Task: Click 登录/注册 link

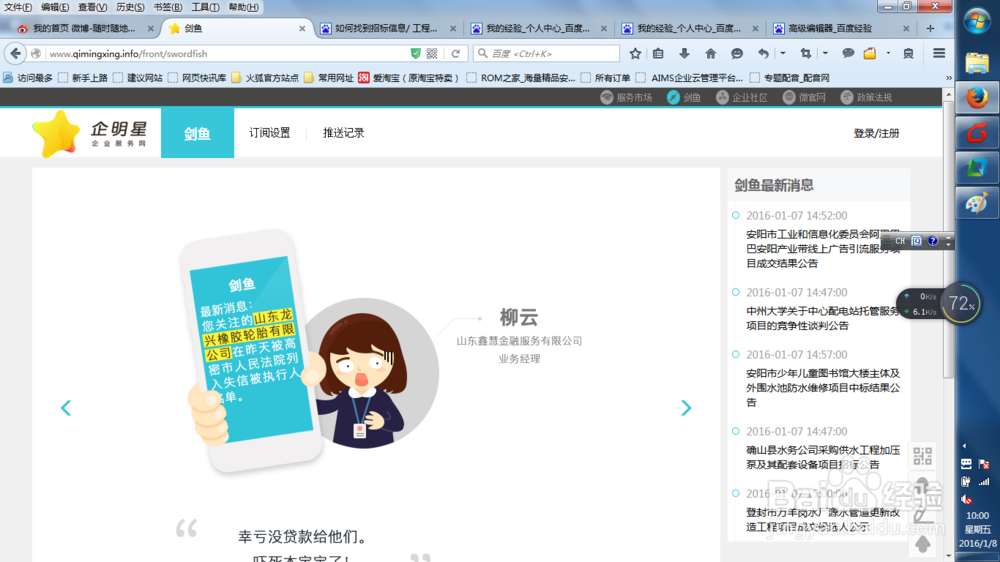Action: 876,133
